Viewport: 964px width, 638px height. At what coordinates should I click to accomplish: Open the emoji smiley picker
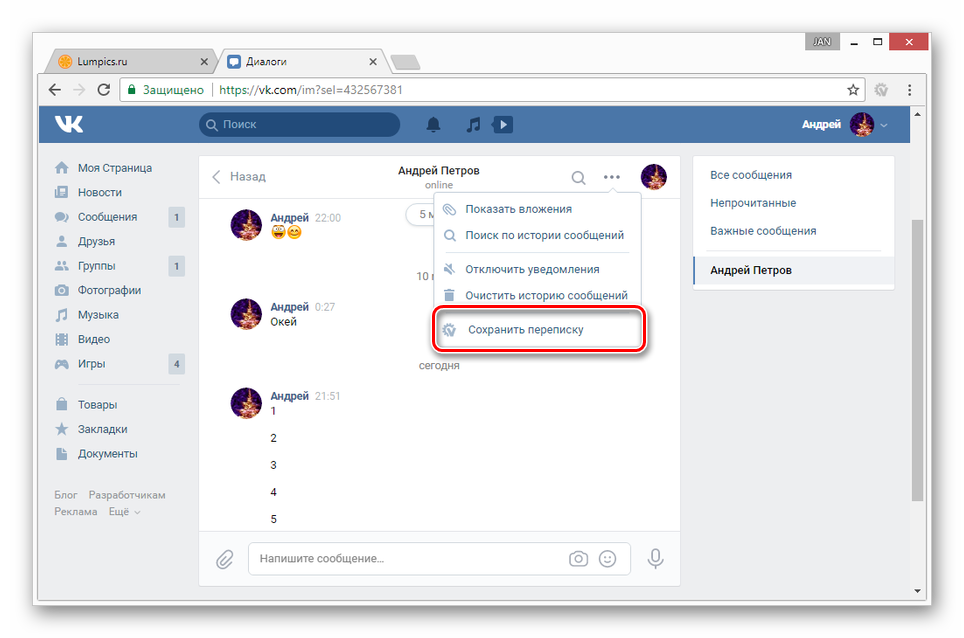coord(607,559)
